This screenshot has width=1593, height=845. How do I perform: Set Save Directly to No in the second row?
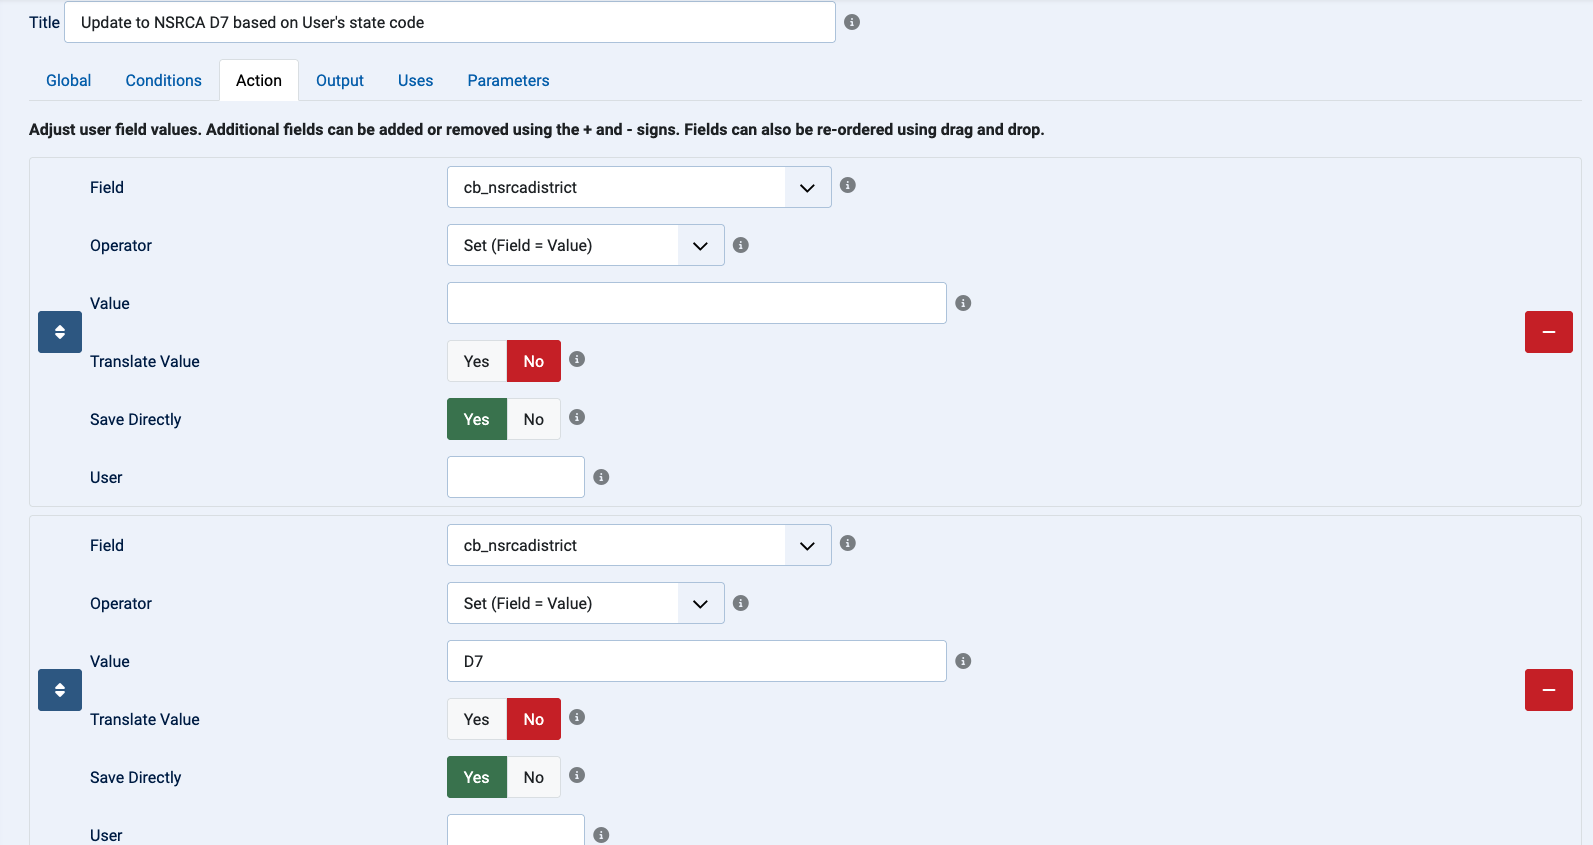tap(534, 777)
